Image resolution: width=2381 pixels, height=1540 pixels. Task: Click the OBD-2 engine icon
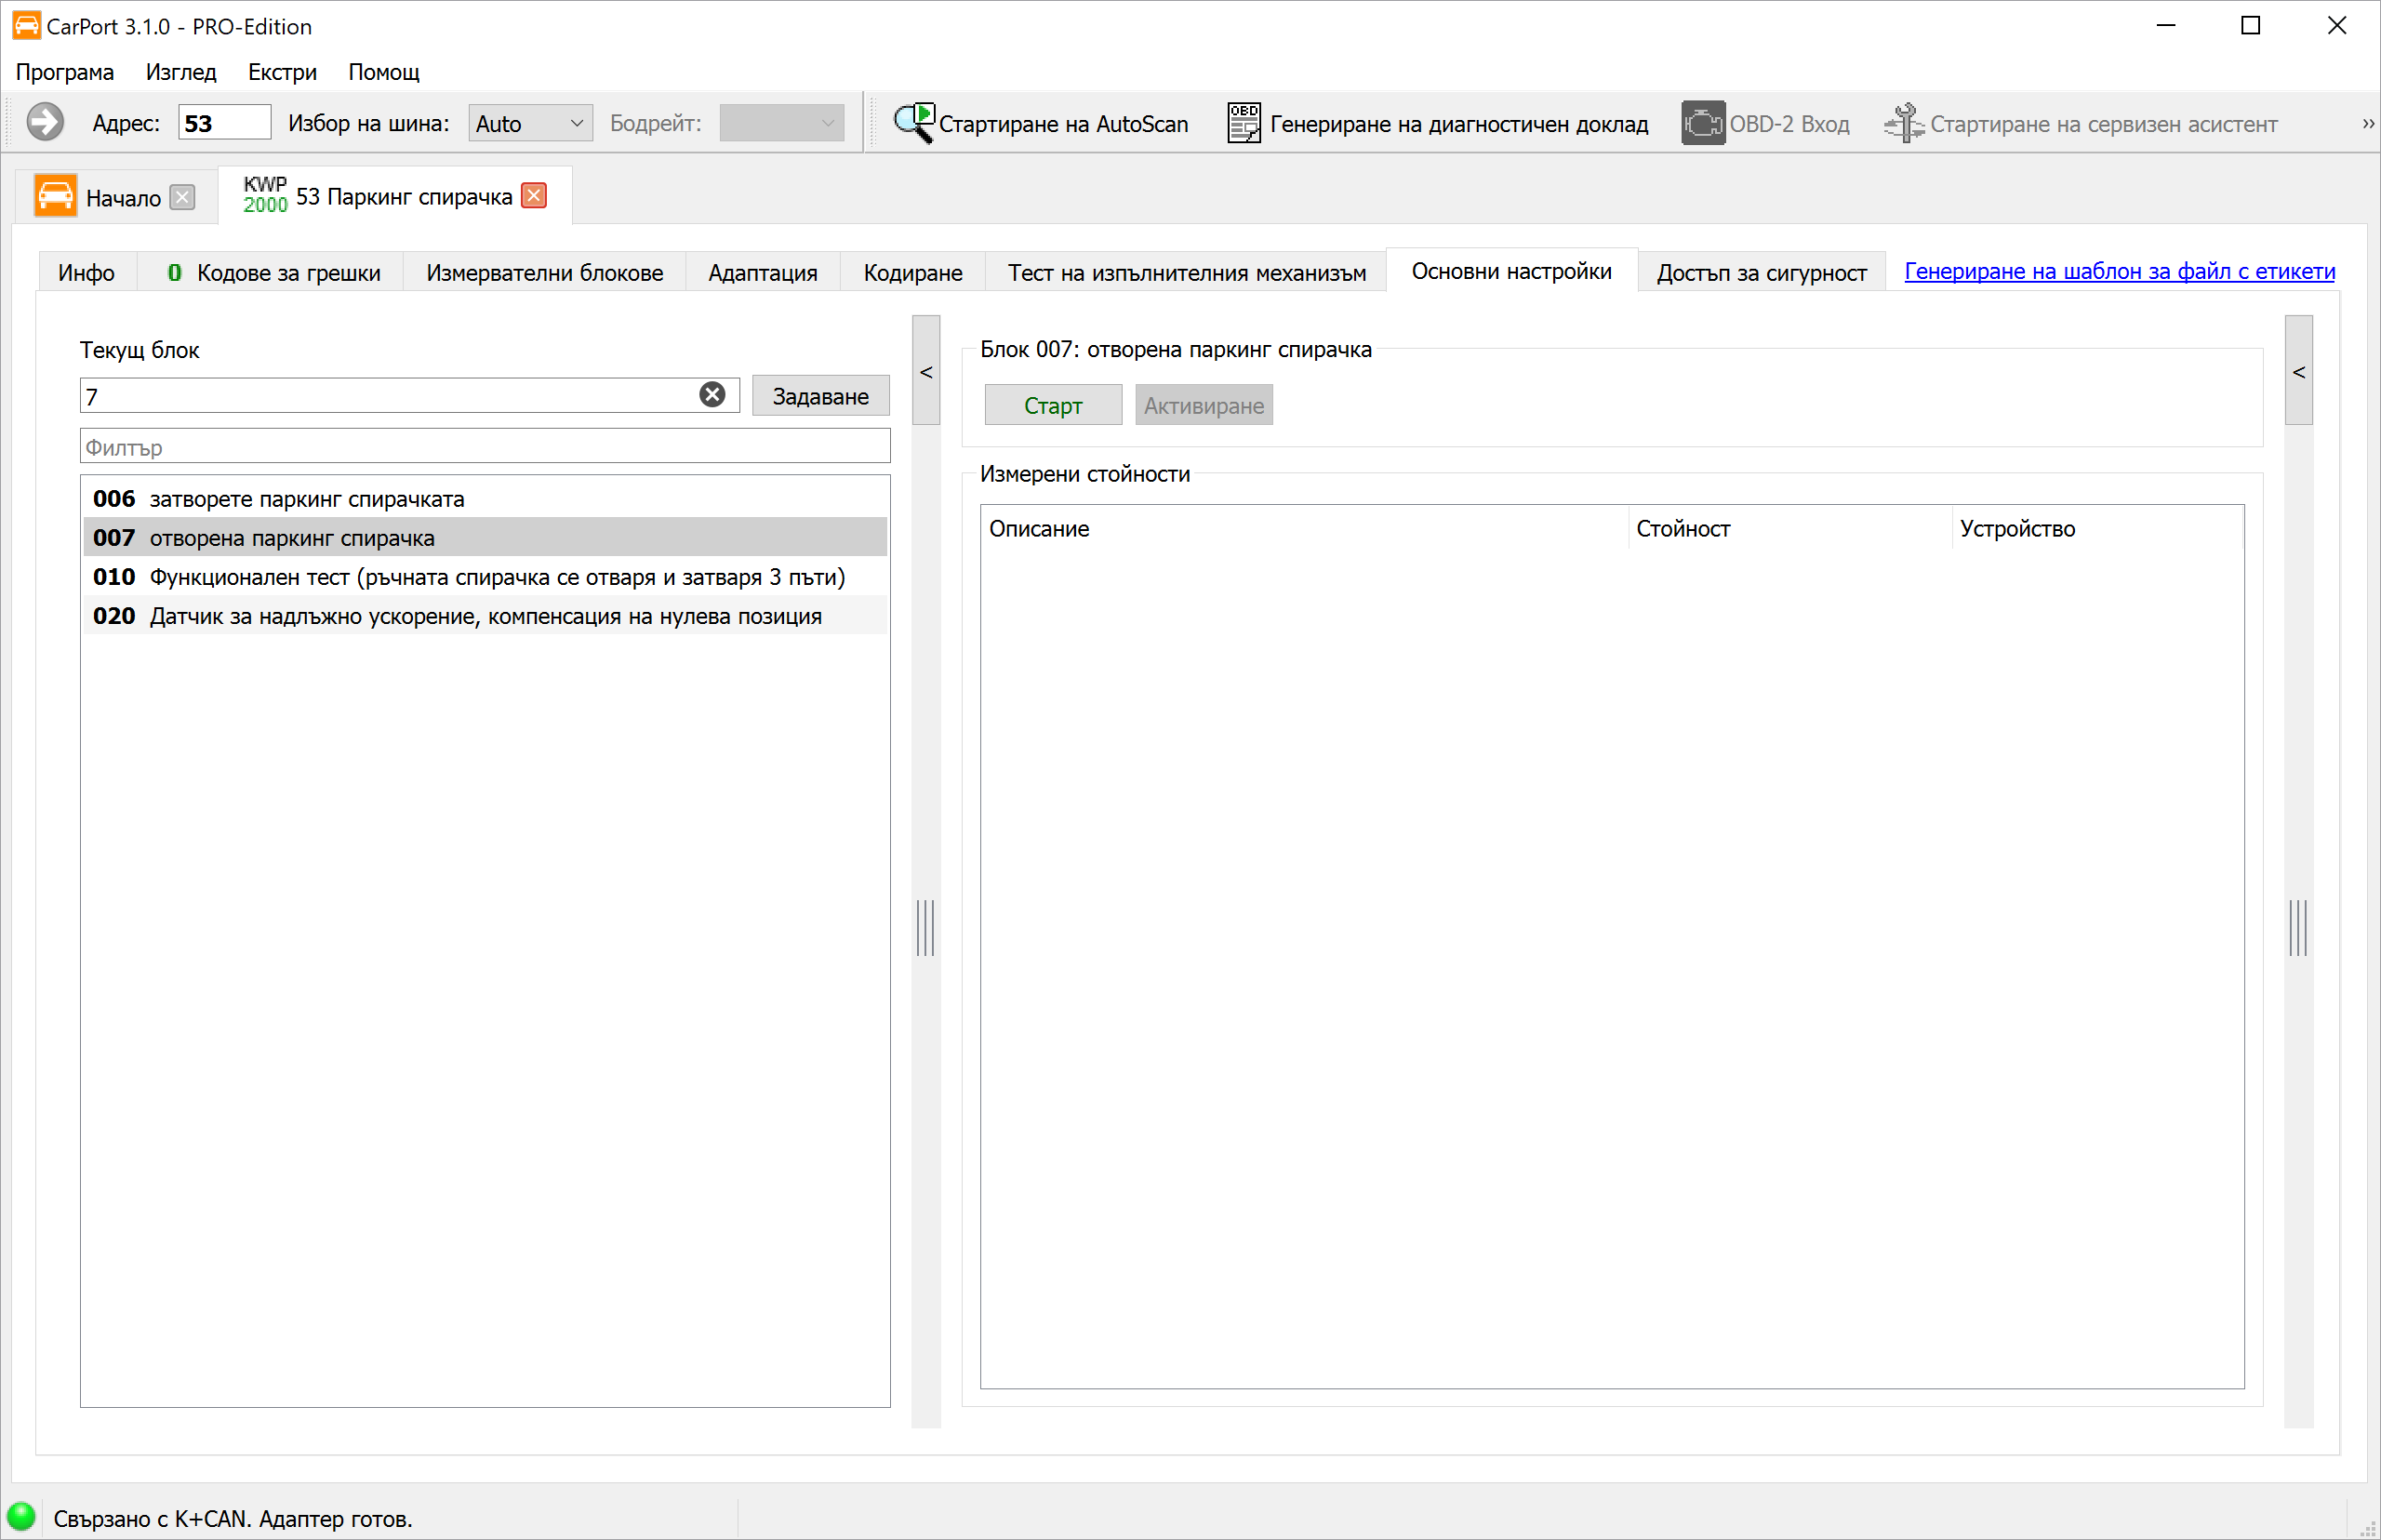coord(1702,123)
